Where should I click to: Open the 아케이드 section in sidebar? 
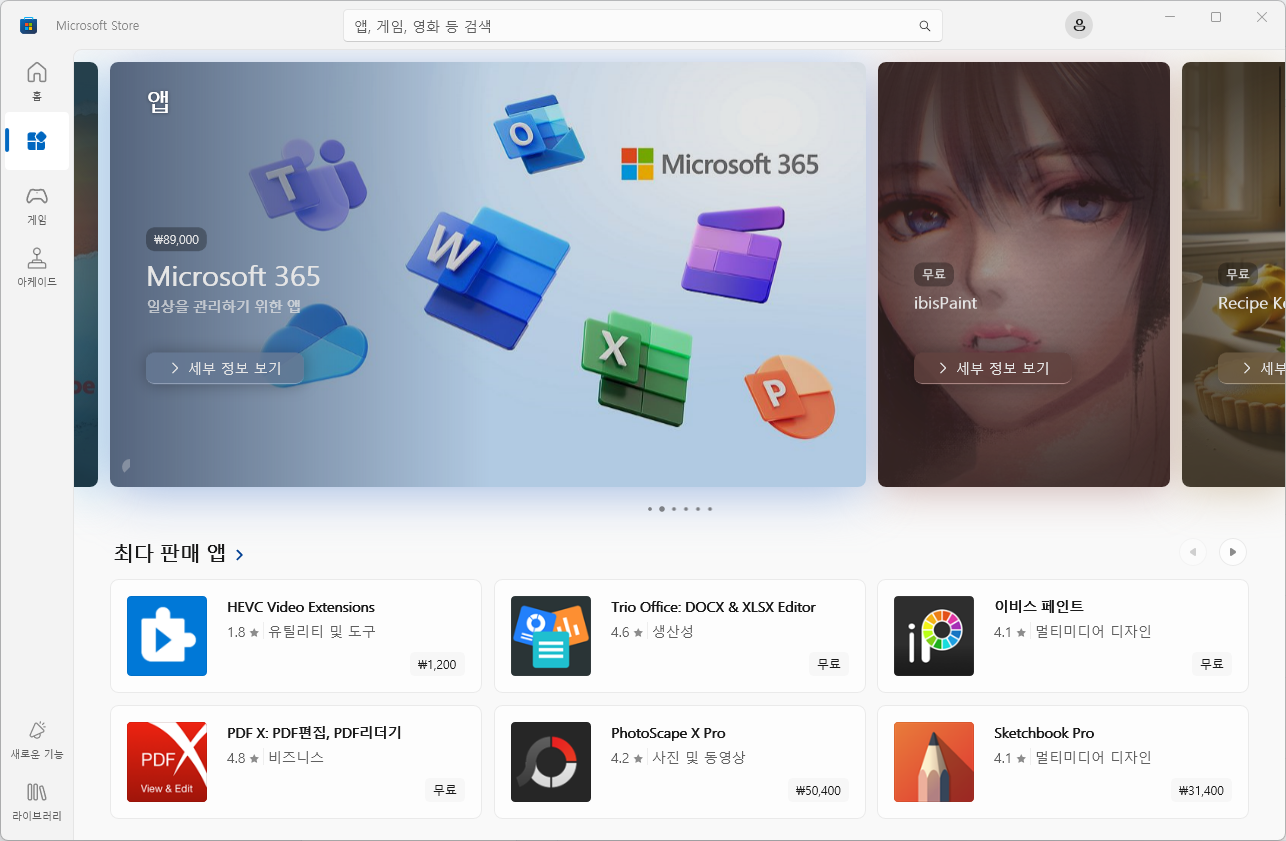tap(37, 268)
